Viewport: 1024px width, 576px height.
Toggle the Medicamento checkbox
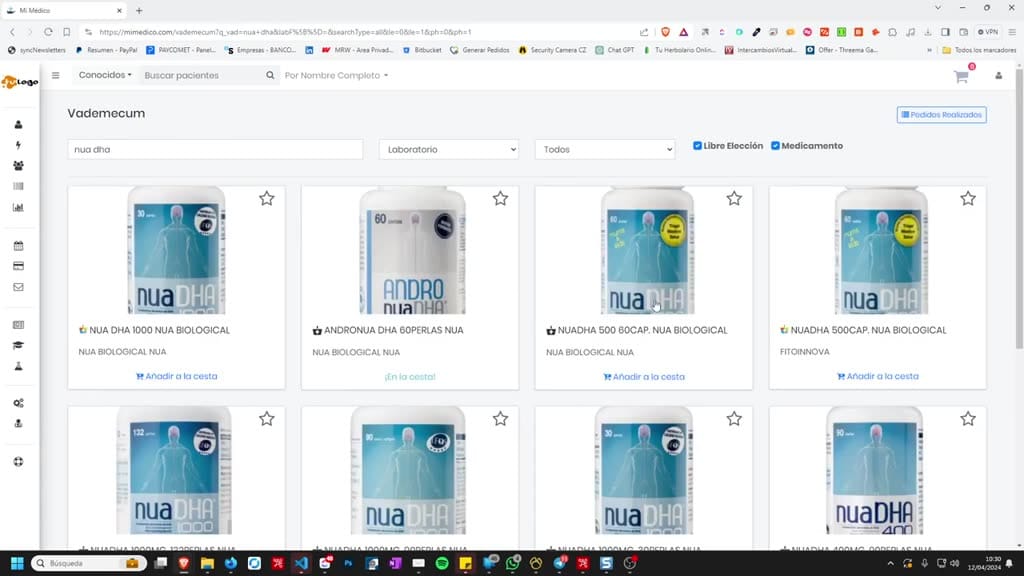click(775, 146)
